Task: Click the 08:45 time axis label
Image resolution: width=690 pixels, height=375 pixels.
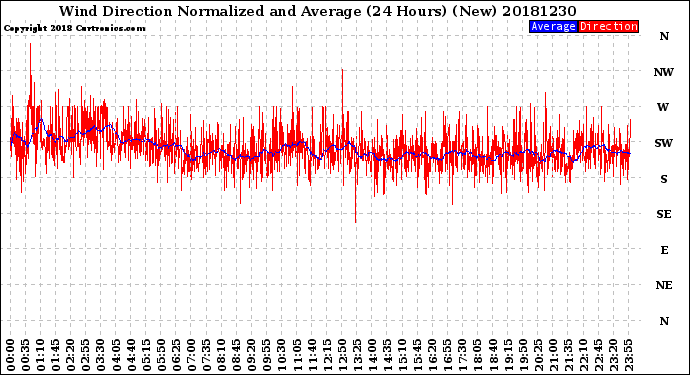Action: (237, 355)
